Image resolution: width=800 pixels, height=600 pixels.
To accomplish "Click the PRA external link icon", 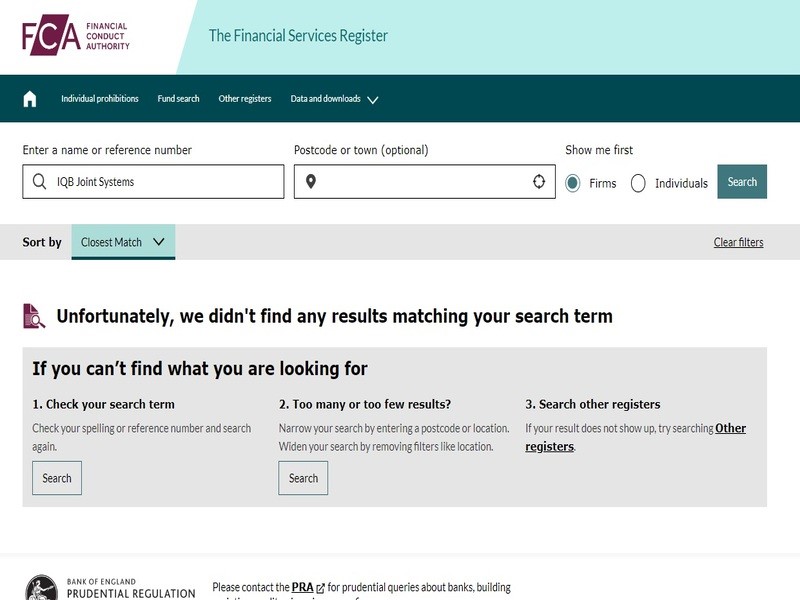I will click(320, 588).
